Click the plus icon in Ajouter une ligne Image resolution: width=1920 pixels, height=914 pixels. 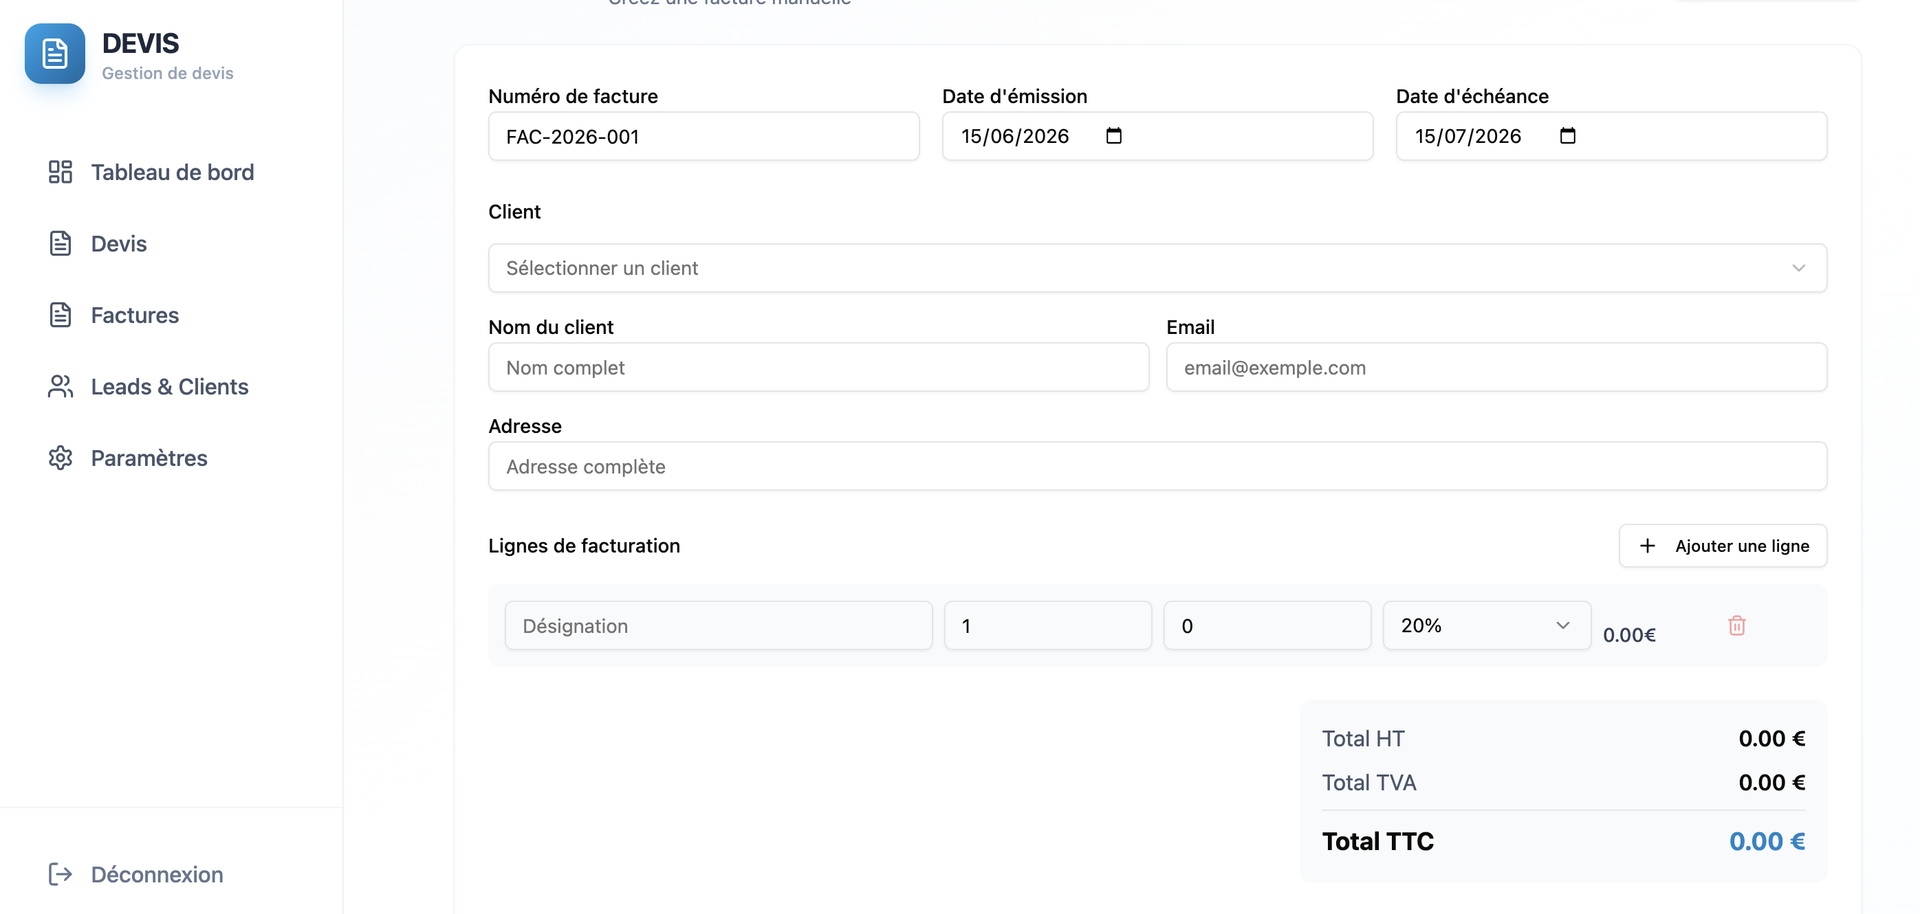[1647, 546]
